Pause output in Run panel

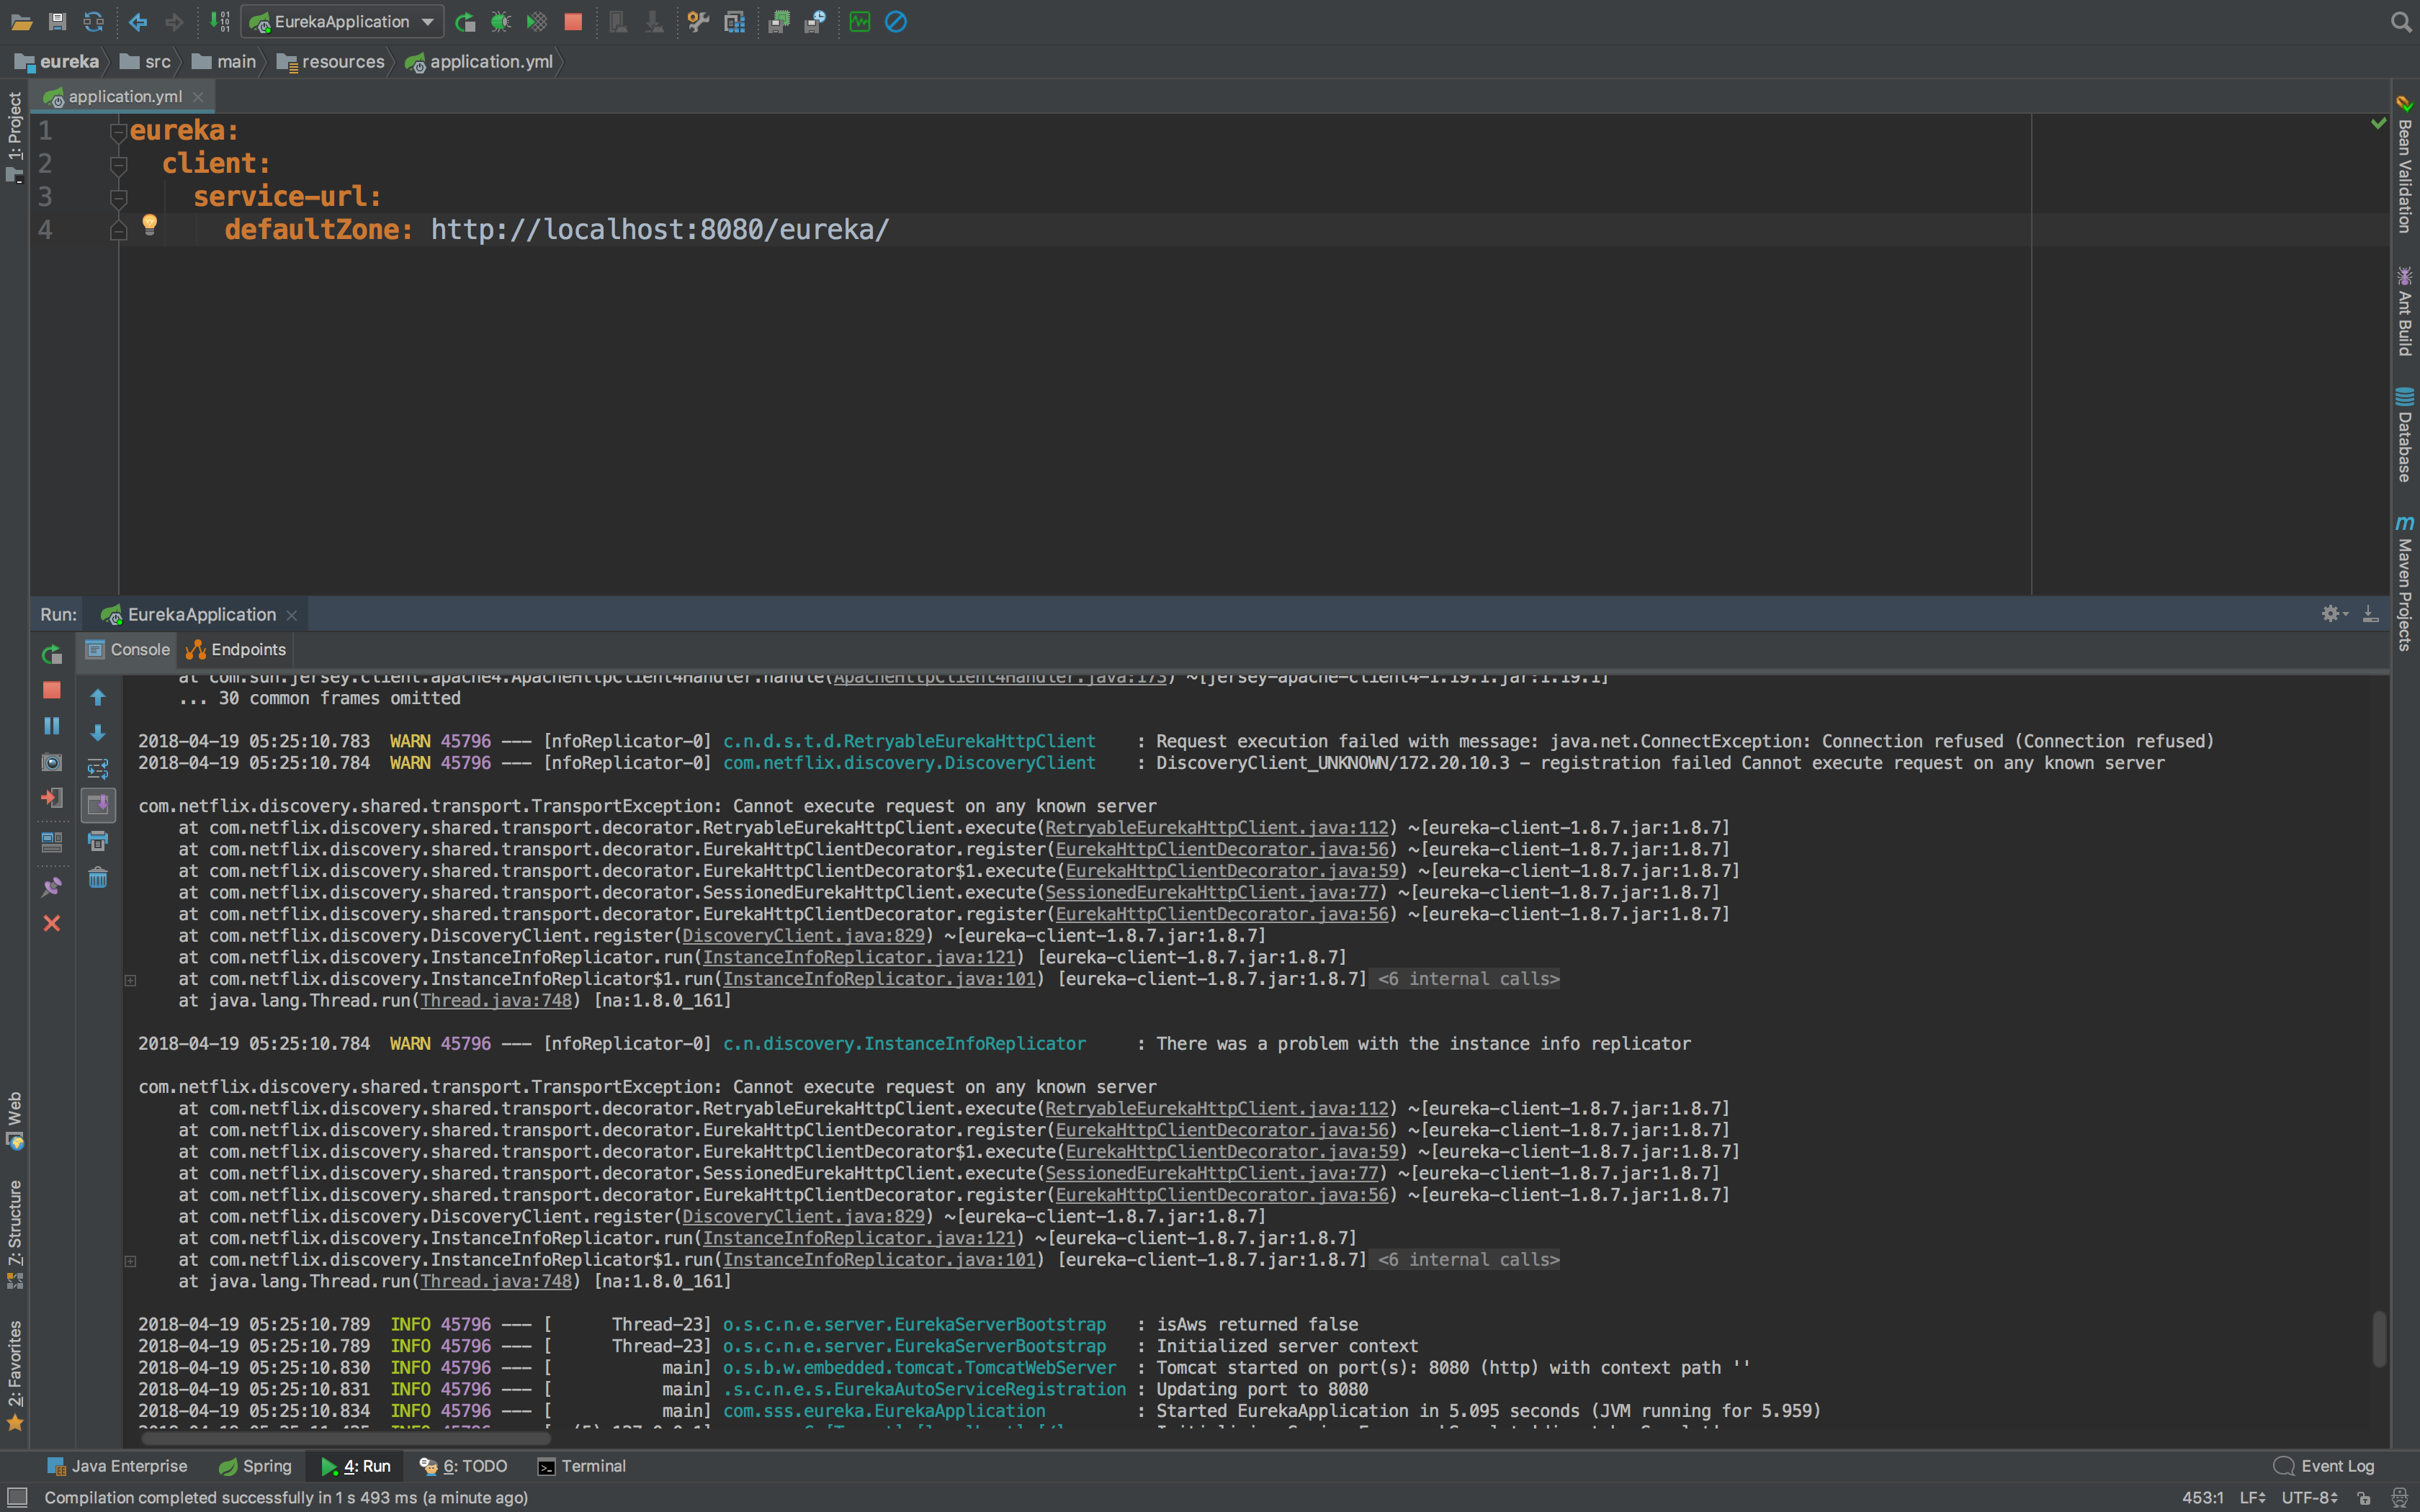coord(52,726)
